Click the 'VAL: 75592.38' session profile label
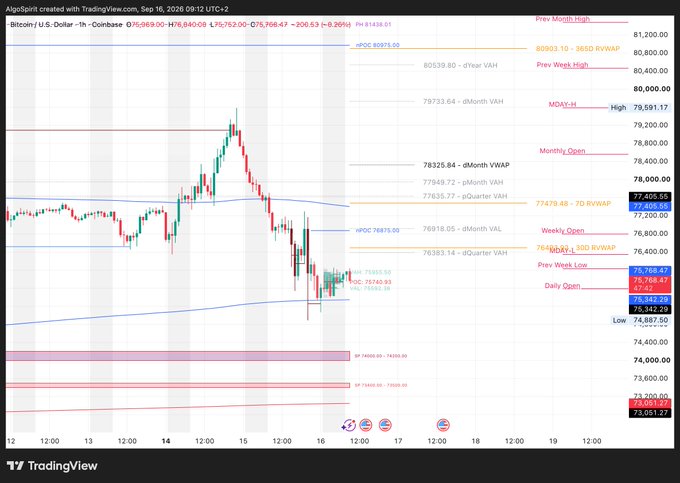This screenshot has height=483, width=680. 370,288
